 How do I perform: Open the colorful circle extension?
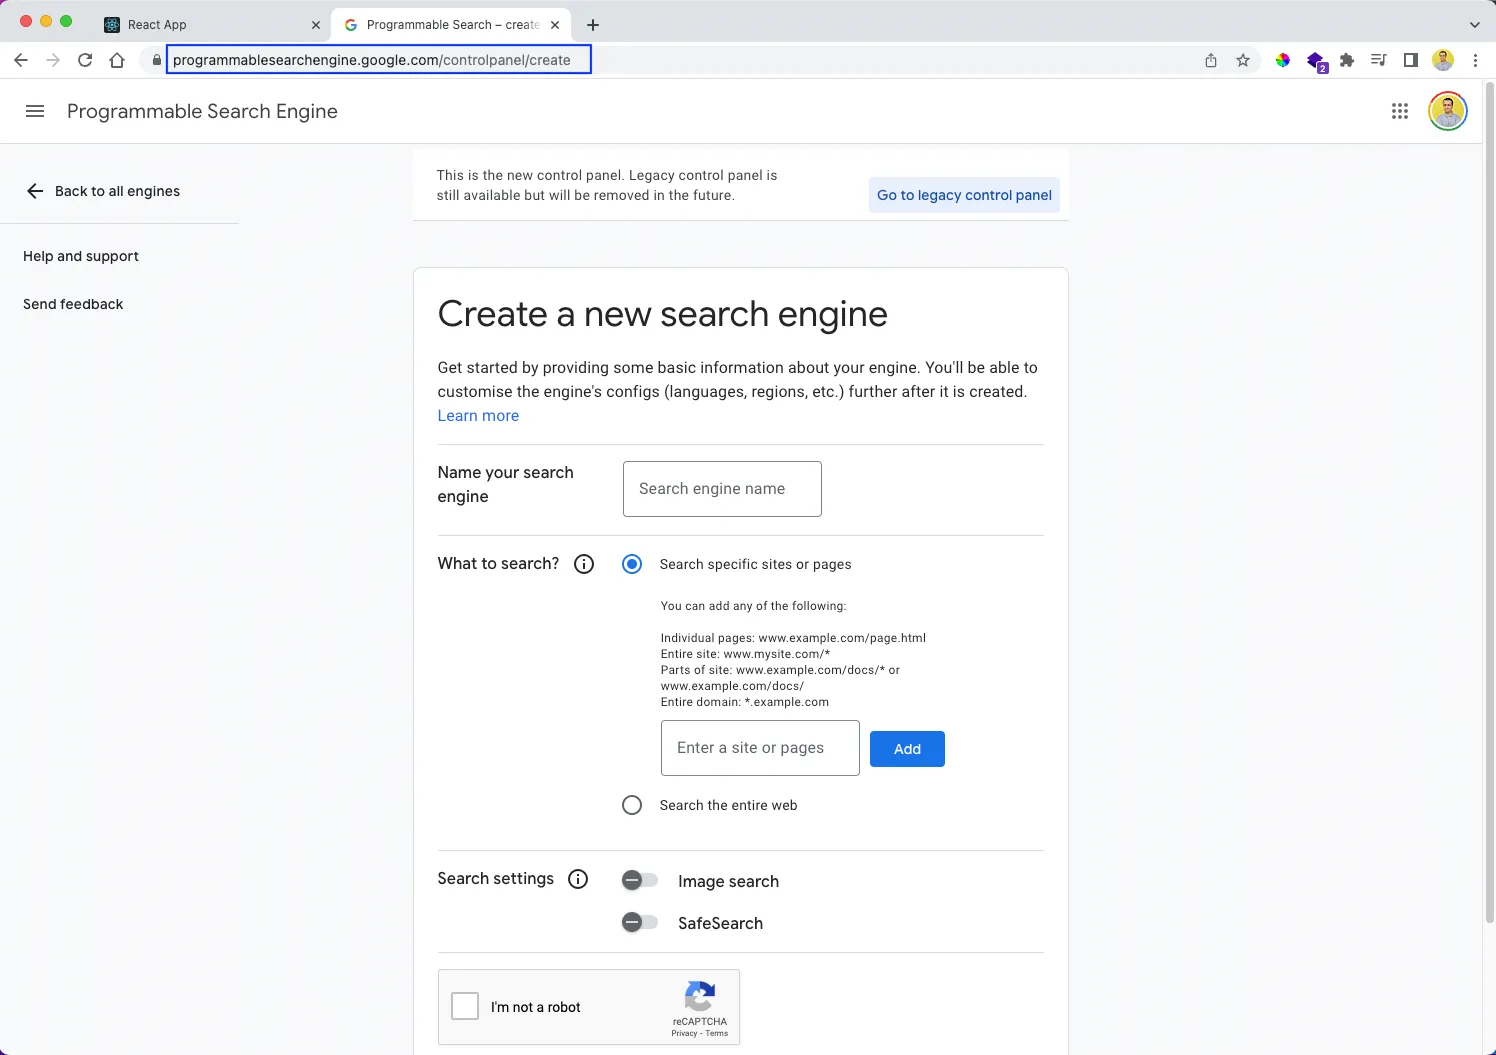click(1283, 60)
